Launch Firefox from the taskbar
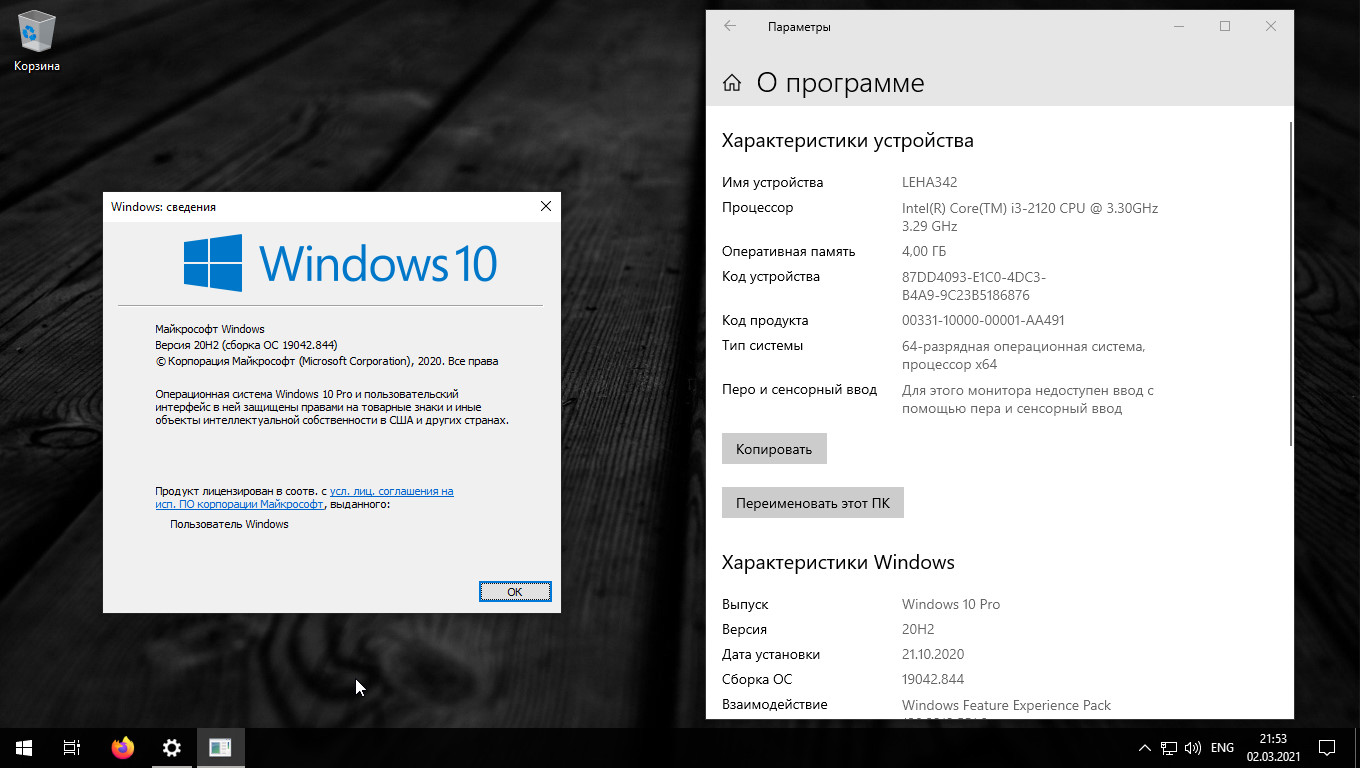The image size is (1360, 768). [123, 747]
